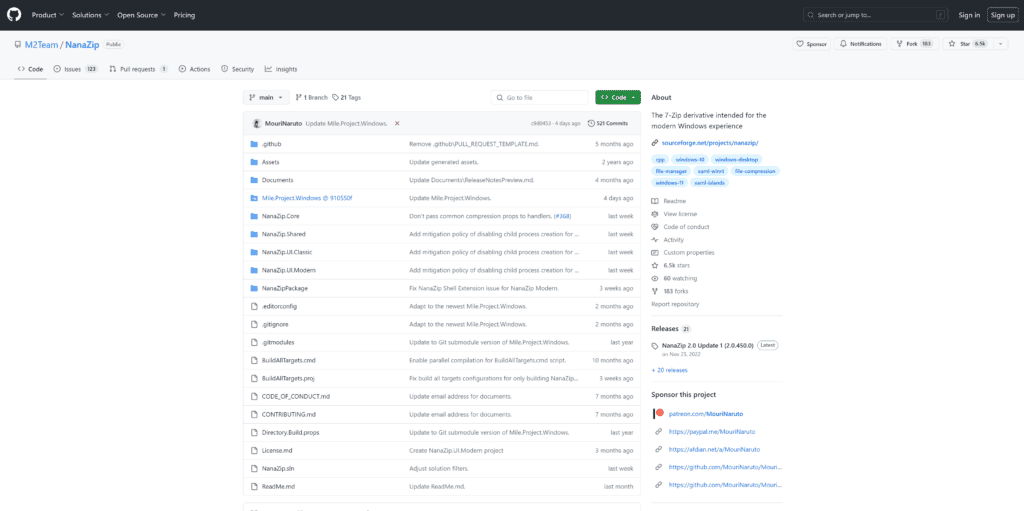Open the .gitmodules file

279,342
